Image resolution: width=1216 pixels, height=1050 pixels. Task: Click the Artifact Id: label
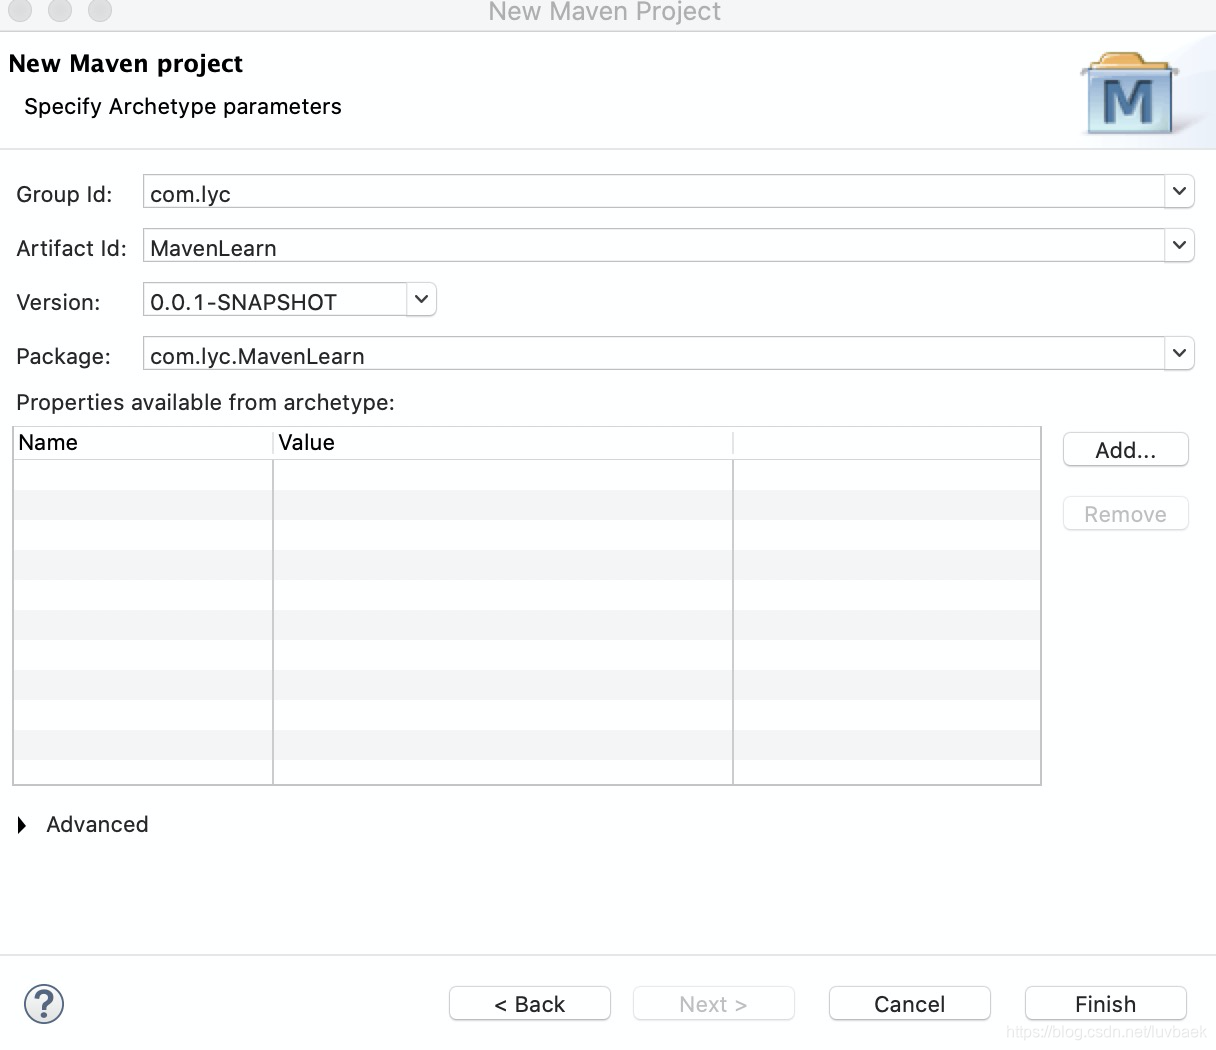coord(72,248)
